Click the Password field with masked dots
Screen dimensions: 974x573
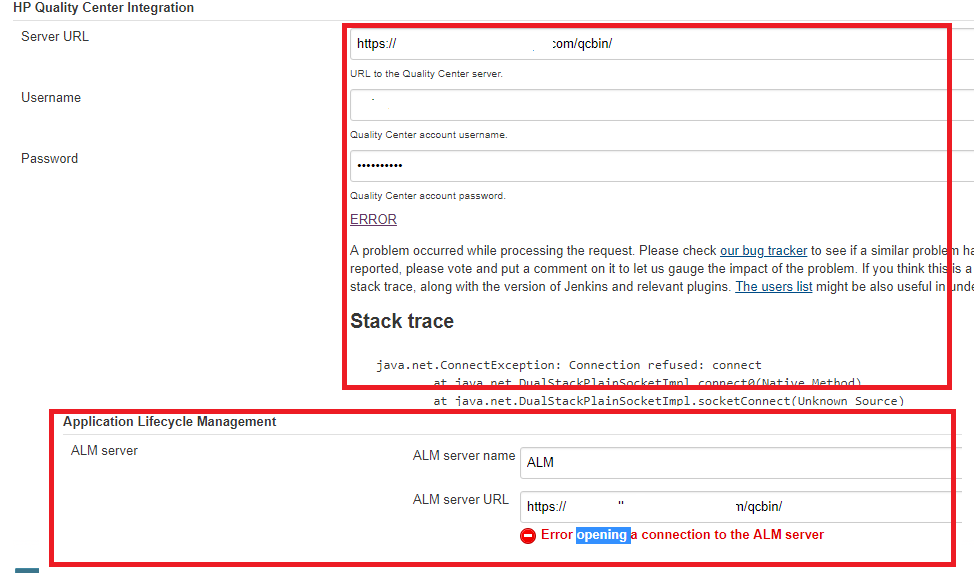pyautogui.click(x=660, y=165)
